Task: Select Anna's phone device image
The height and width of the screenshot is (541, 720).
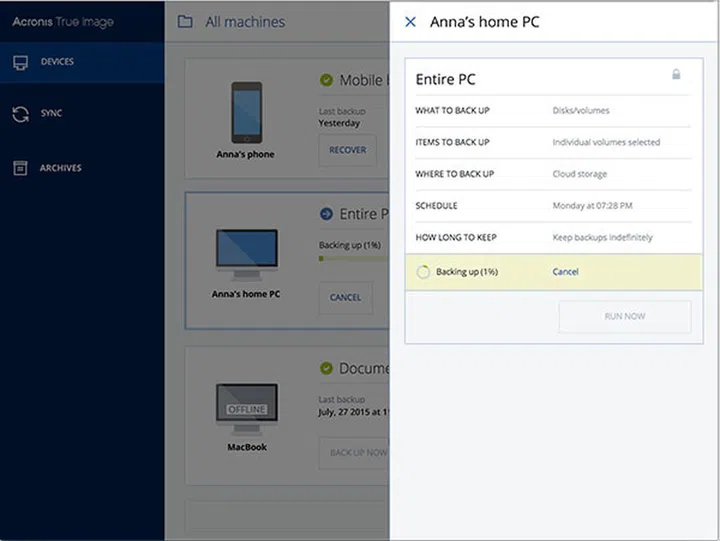Action: [245, 113]
